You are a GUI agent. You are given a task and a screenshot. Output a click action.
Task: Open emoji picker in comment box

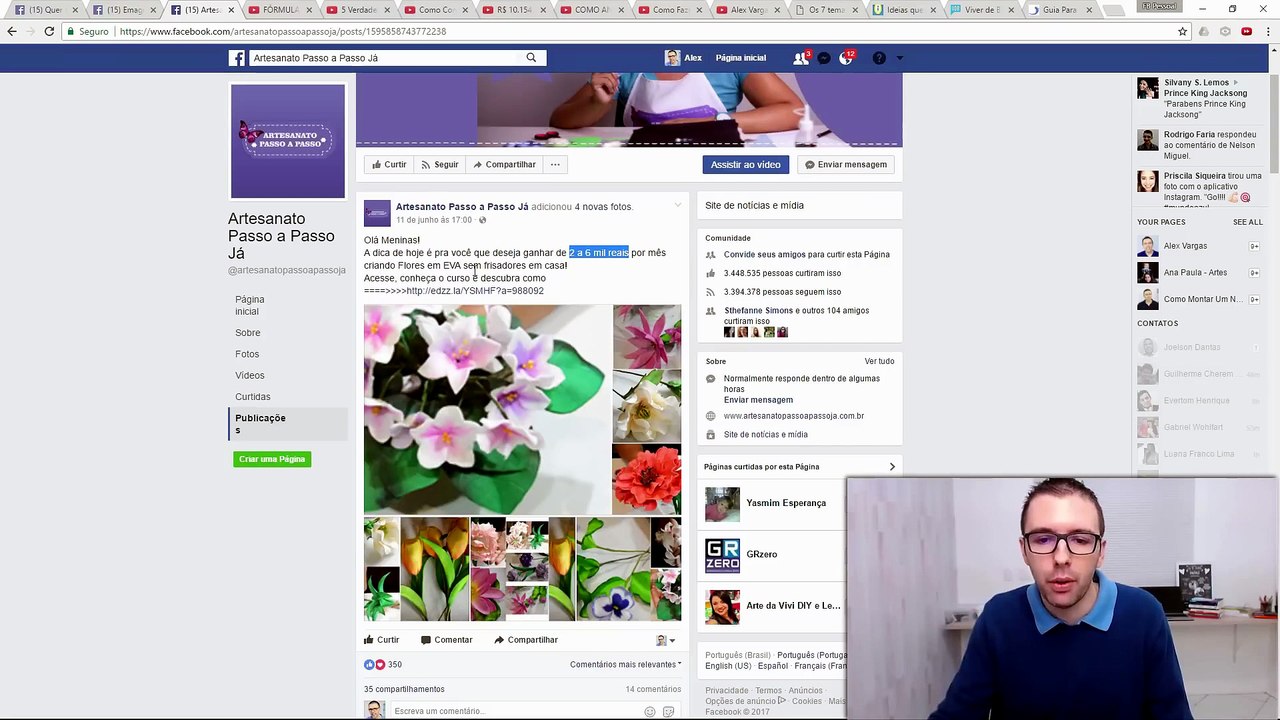click(x=650, y=711)
